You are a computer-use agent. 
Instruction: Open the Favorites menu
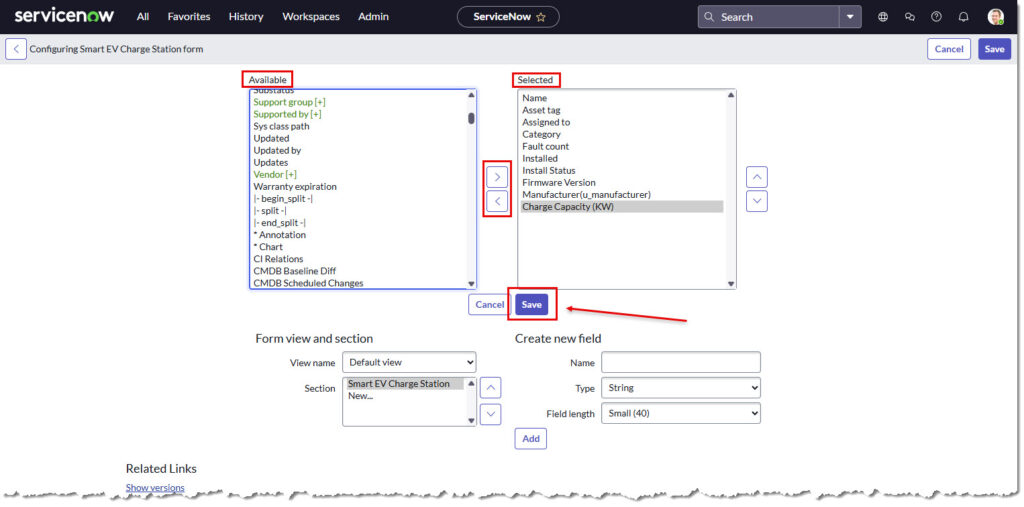tap(189, 17)
